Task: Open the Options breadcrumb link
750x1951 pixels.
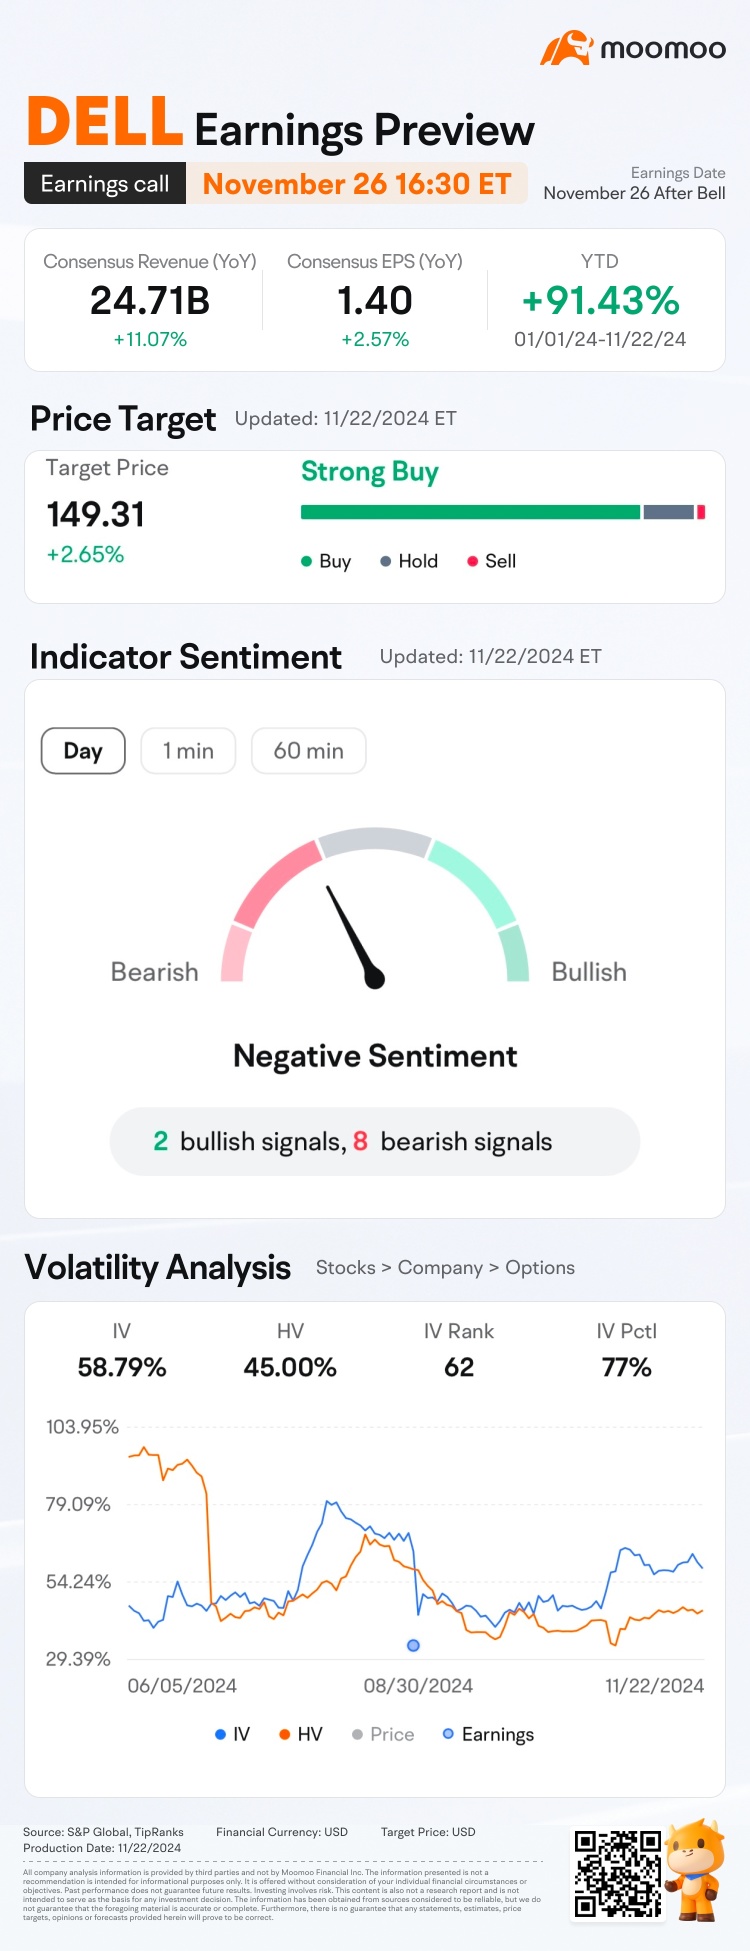Action: (540, 1268)
